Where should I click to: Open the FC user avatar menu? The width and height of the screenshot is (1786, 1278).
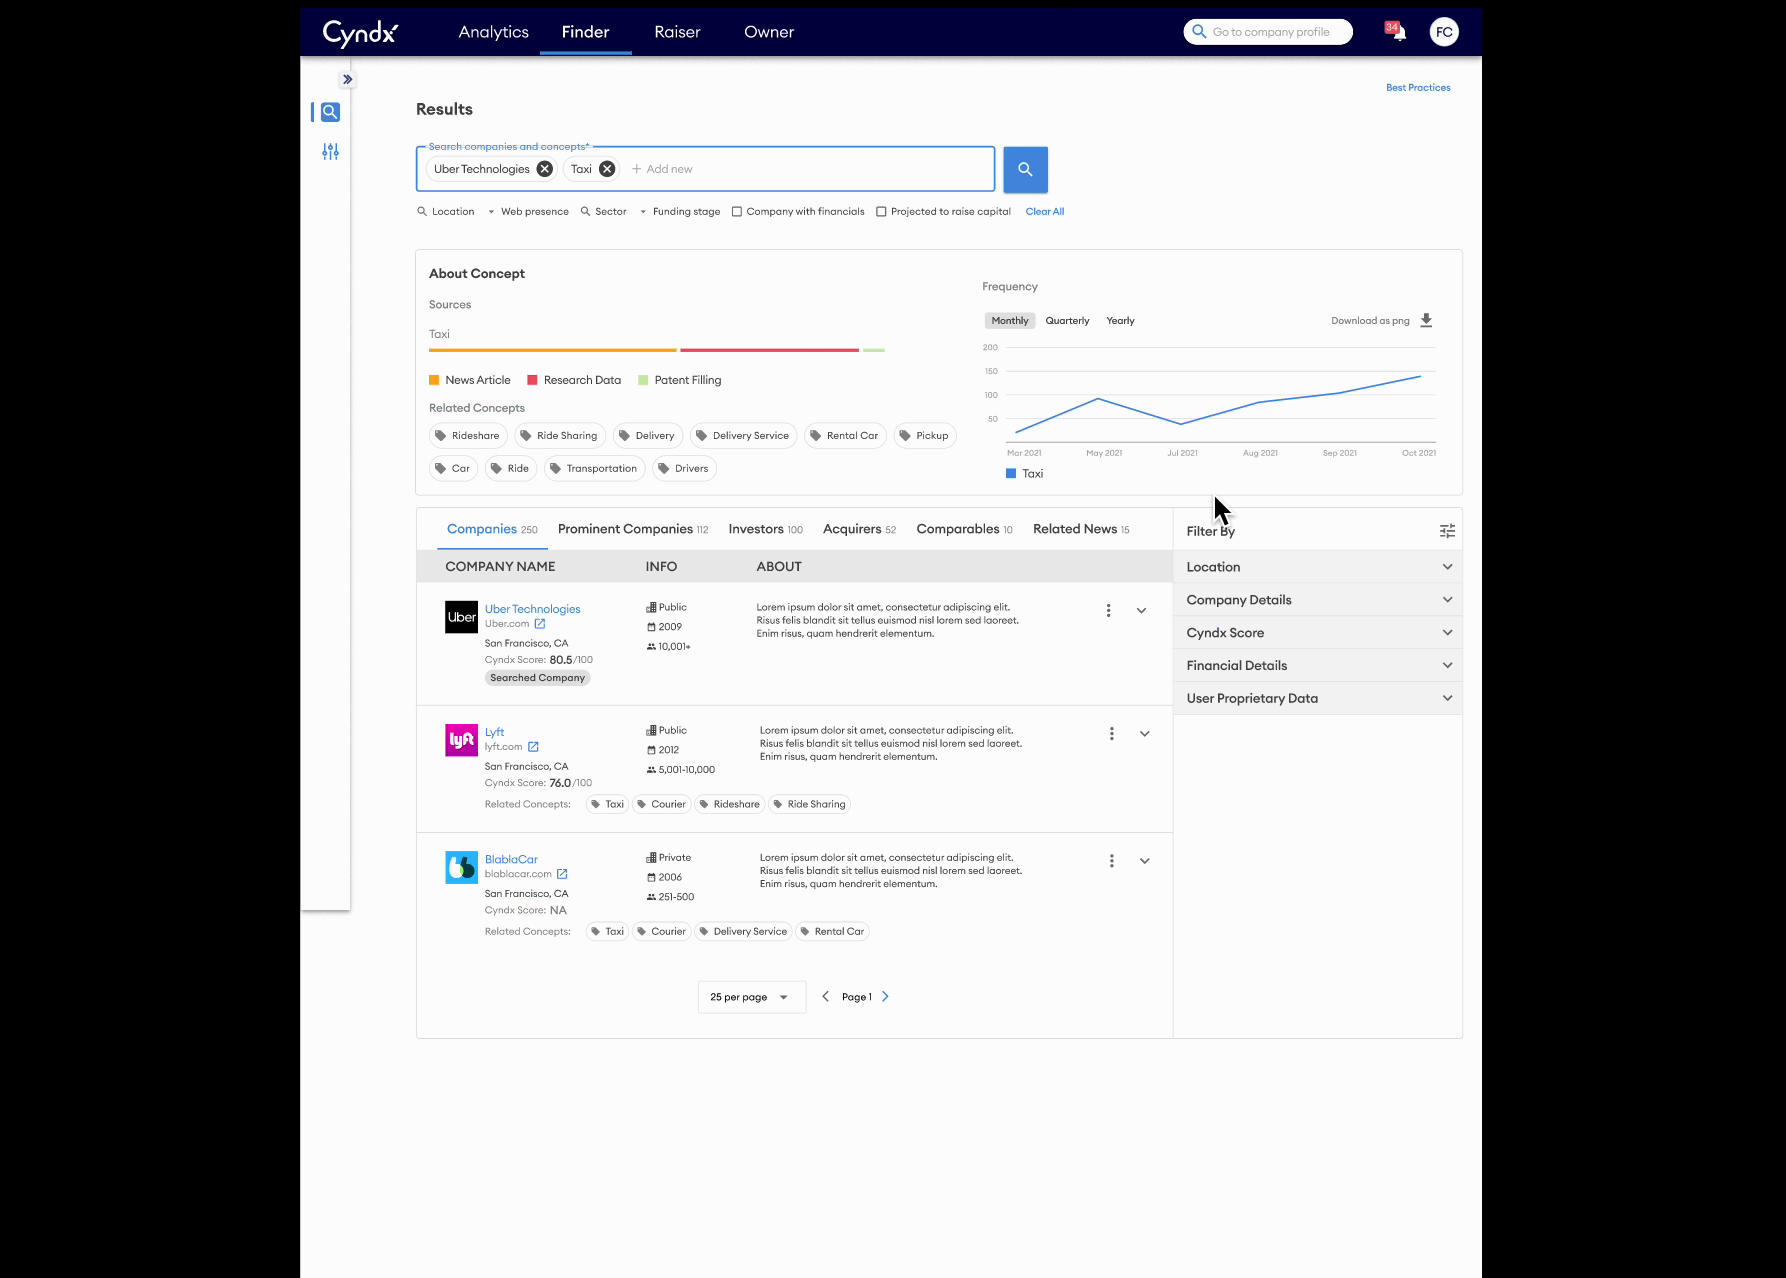(1443, 32)
